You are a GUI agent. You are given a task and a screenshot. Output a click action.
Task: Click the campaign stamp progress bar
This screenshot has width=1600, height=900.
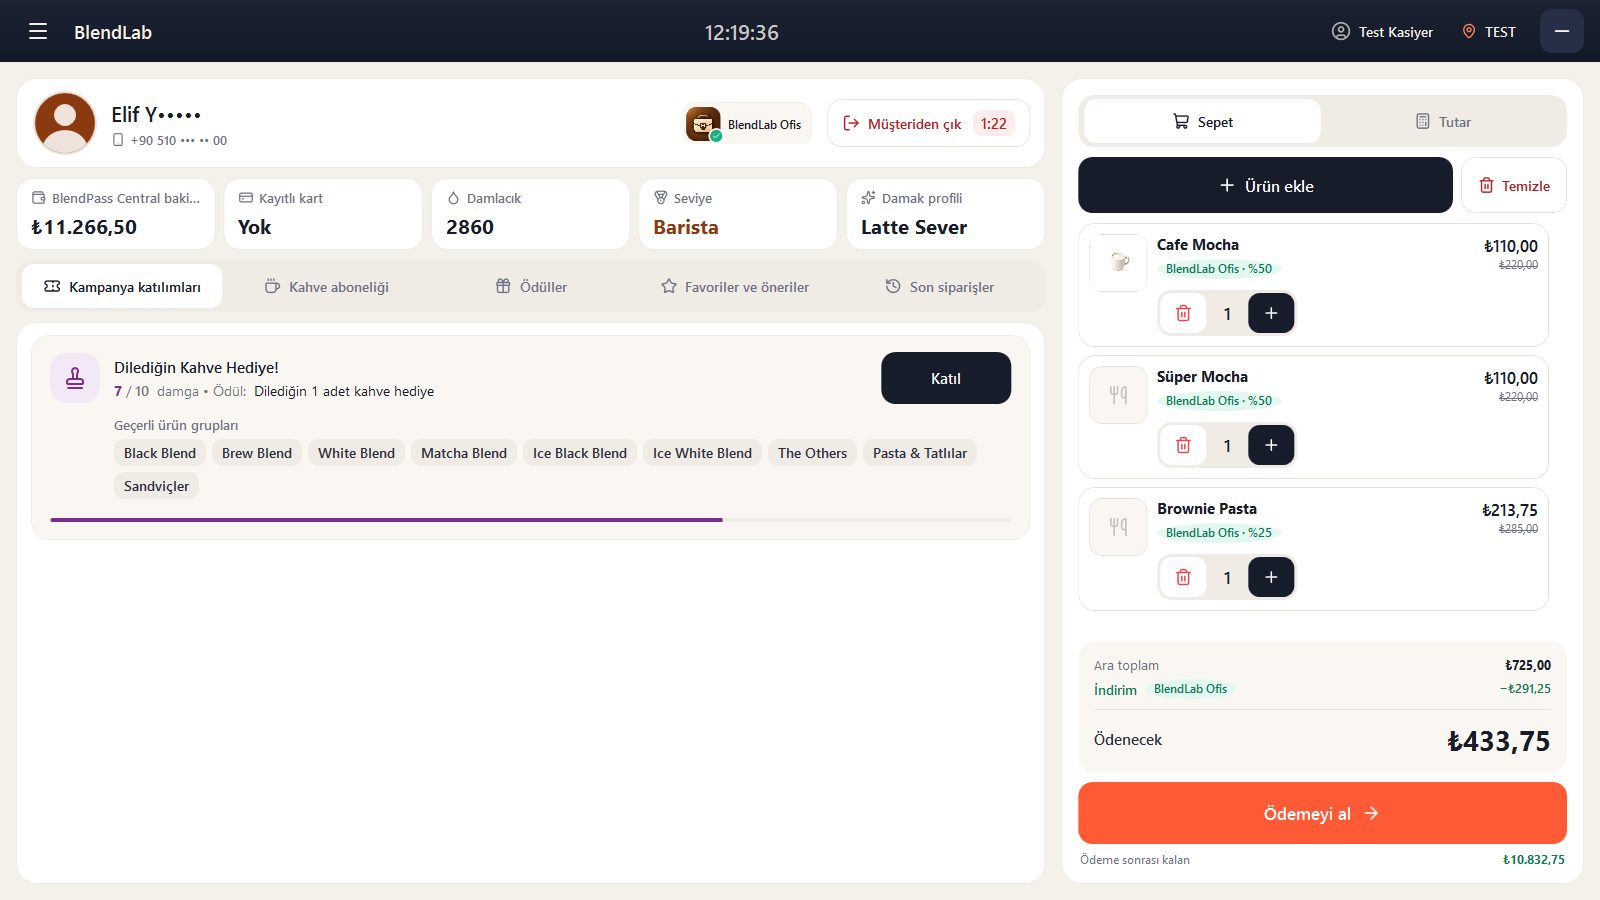click(530, 520)
